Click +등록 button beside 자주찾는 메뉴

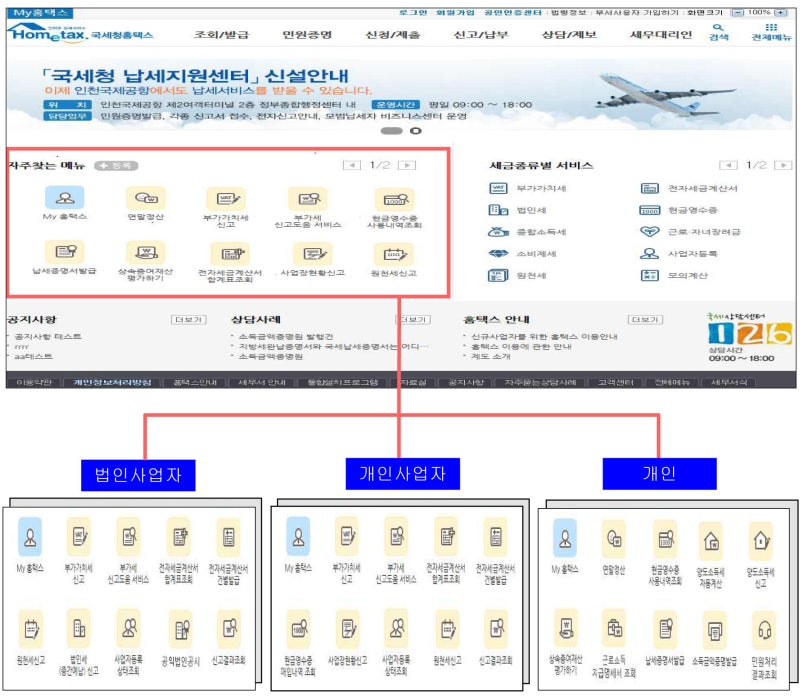tap(116, 165)
